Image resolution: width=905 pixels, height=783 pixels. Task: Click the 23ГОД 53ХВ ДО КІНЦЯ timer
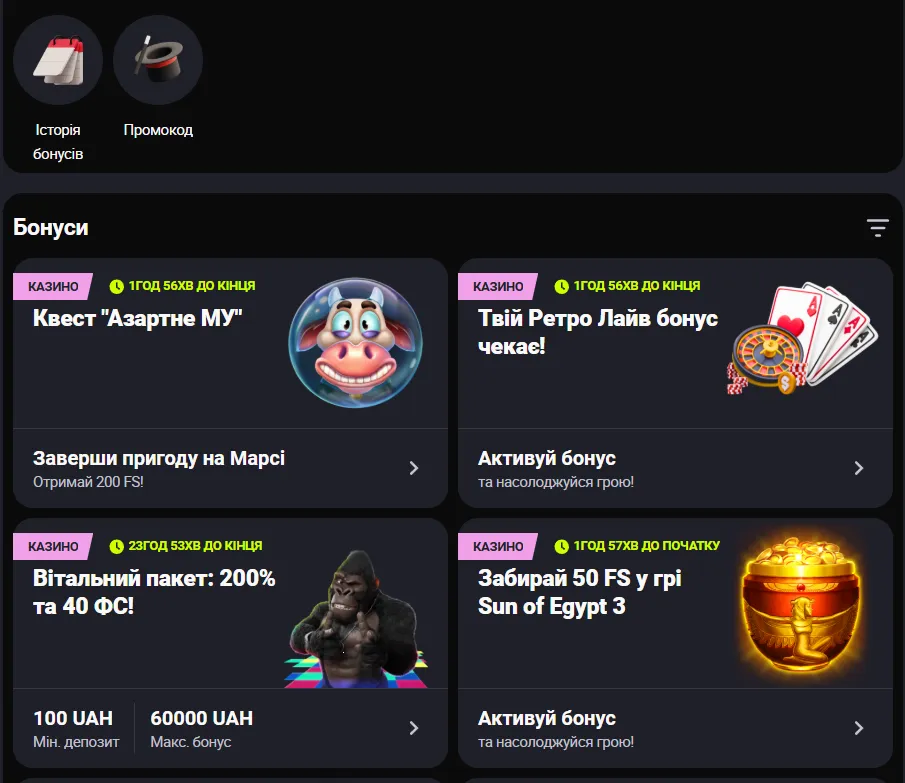[186, 546]
